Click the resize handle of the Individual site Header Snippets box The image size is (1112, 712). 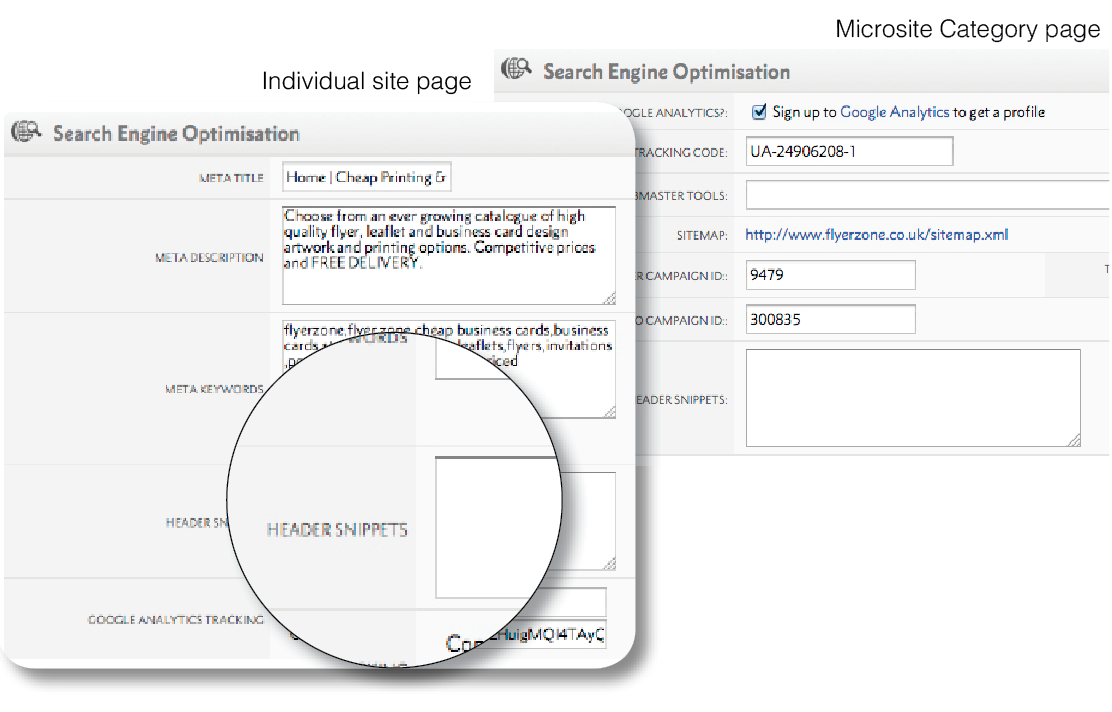pyautogui.click(x=609, y=563)
